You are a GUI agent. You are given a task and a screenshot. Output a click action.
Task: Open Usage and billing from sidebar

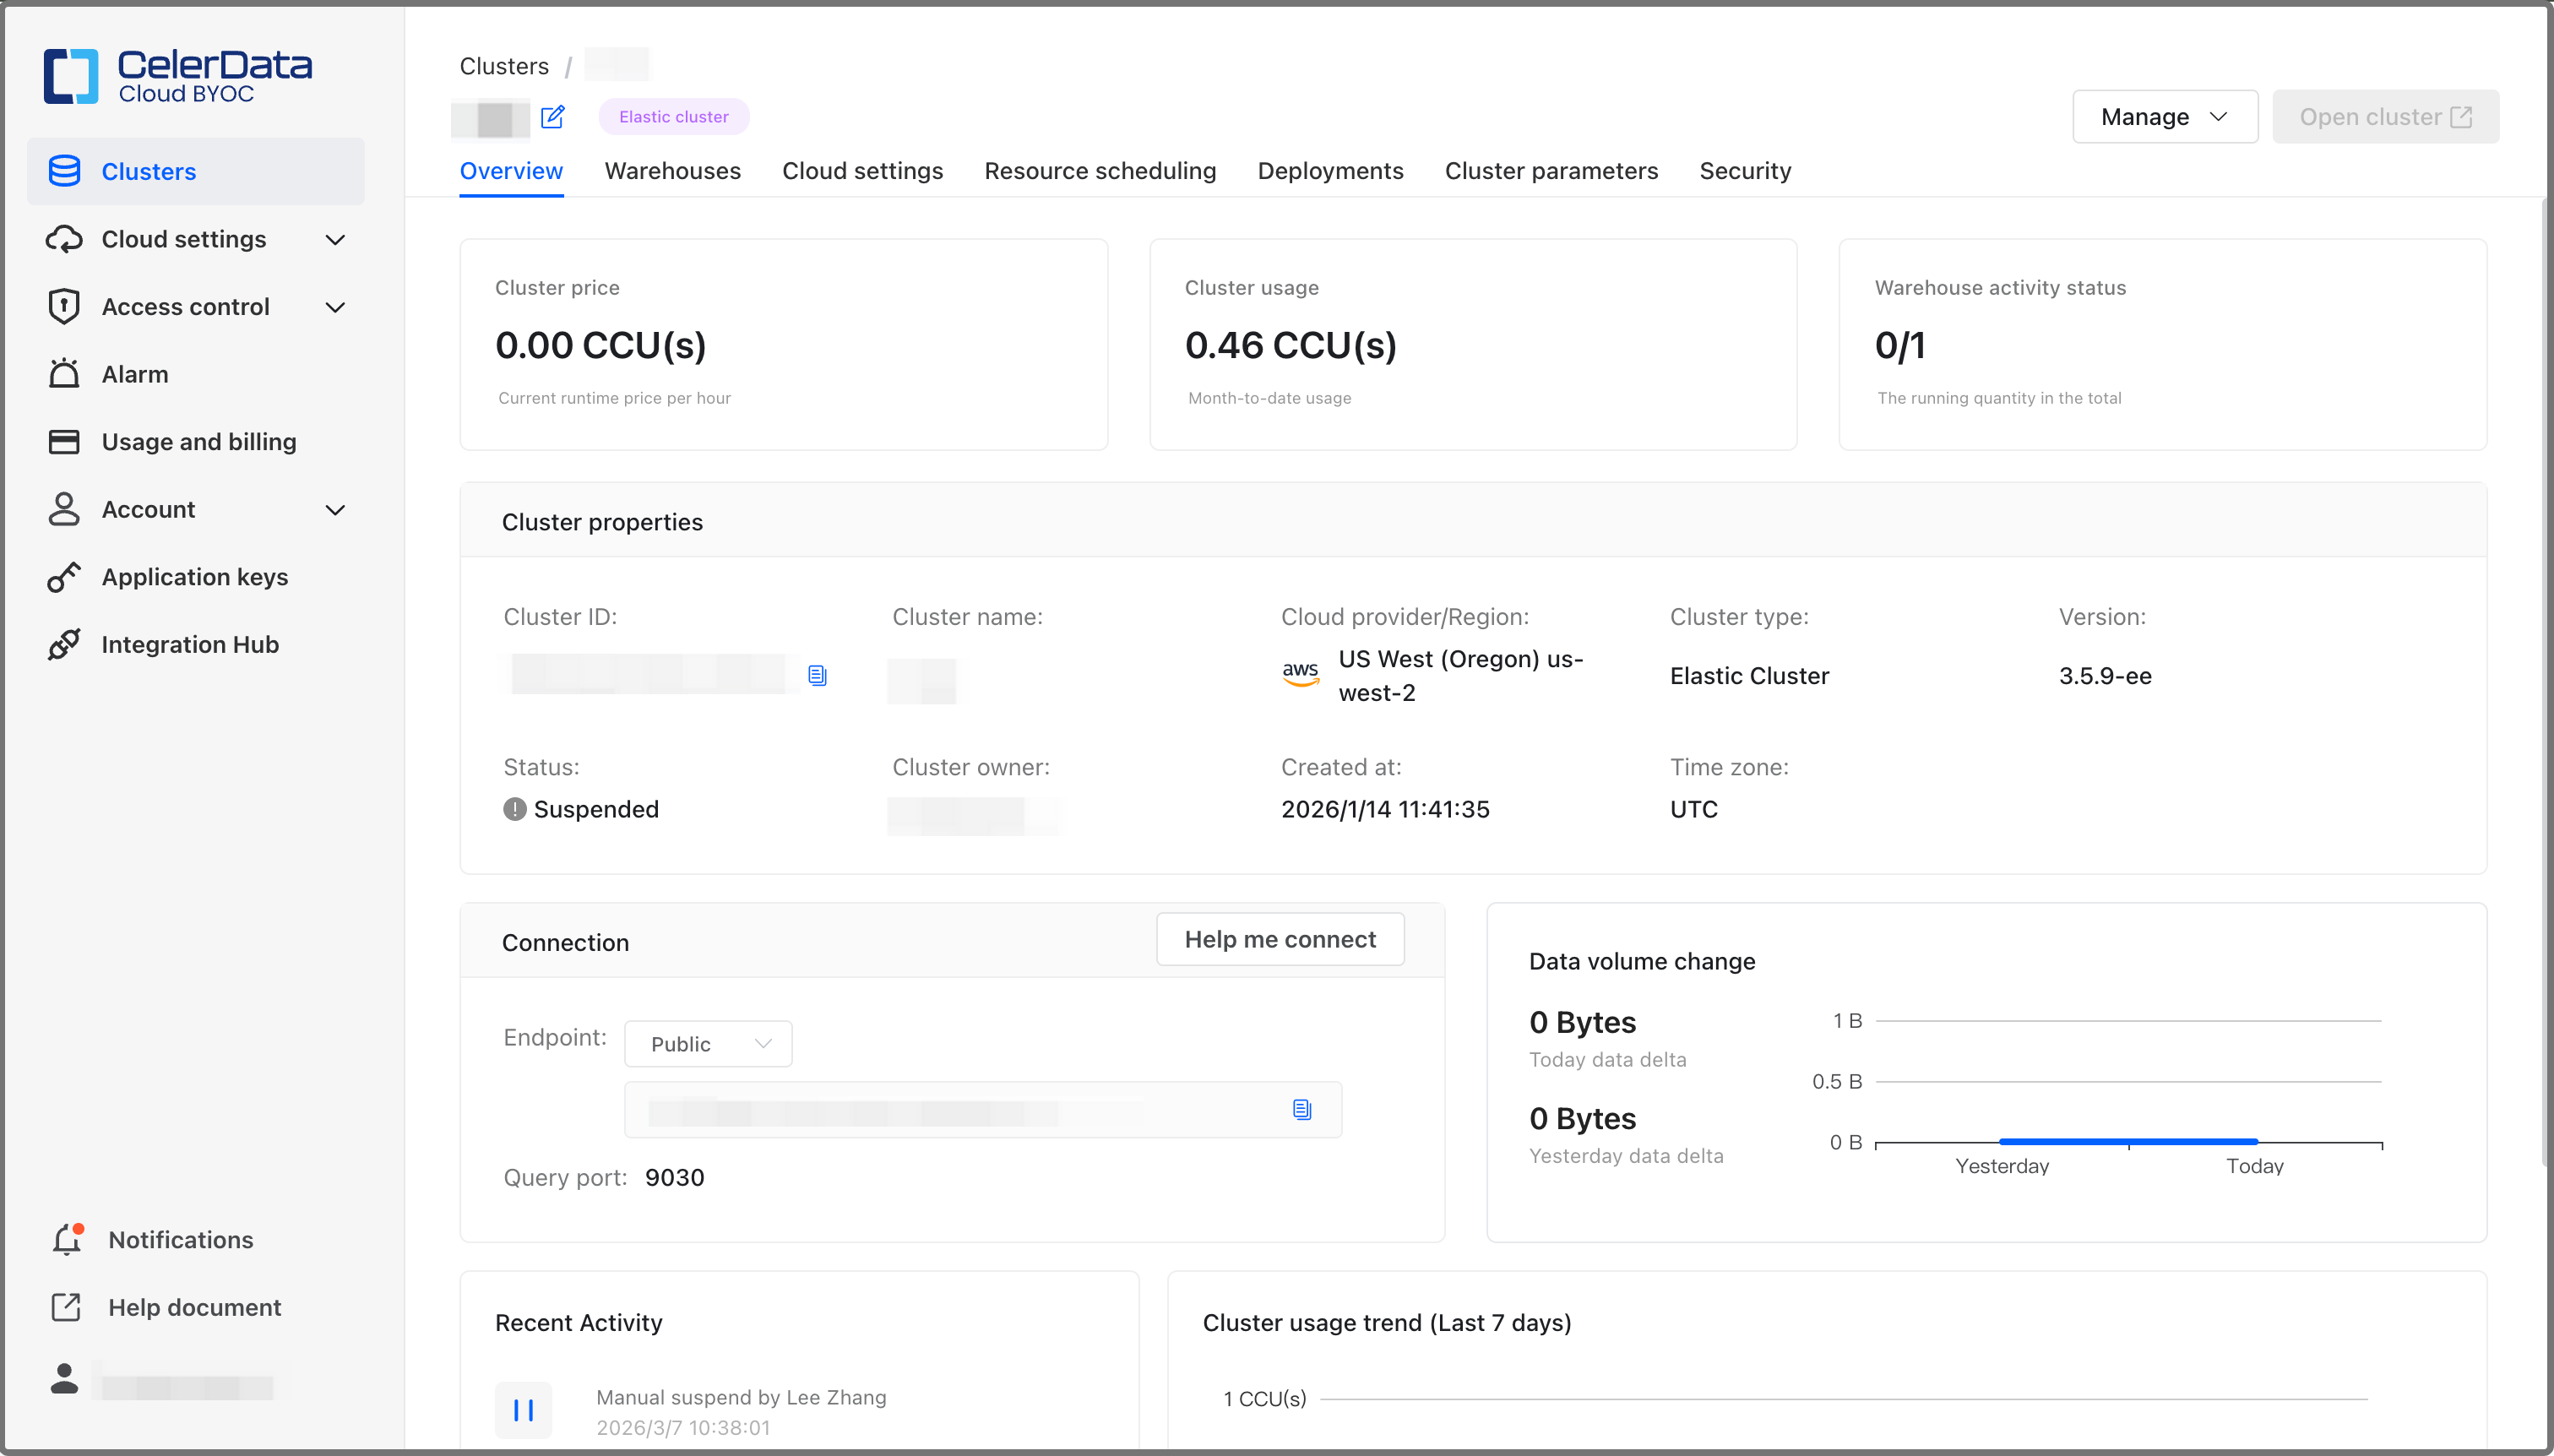198,441
